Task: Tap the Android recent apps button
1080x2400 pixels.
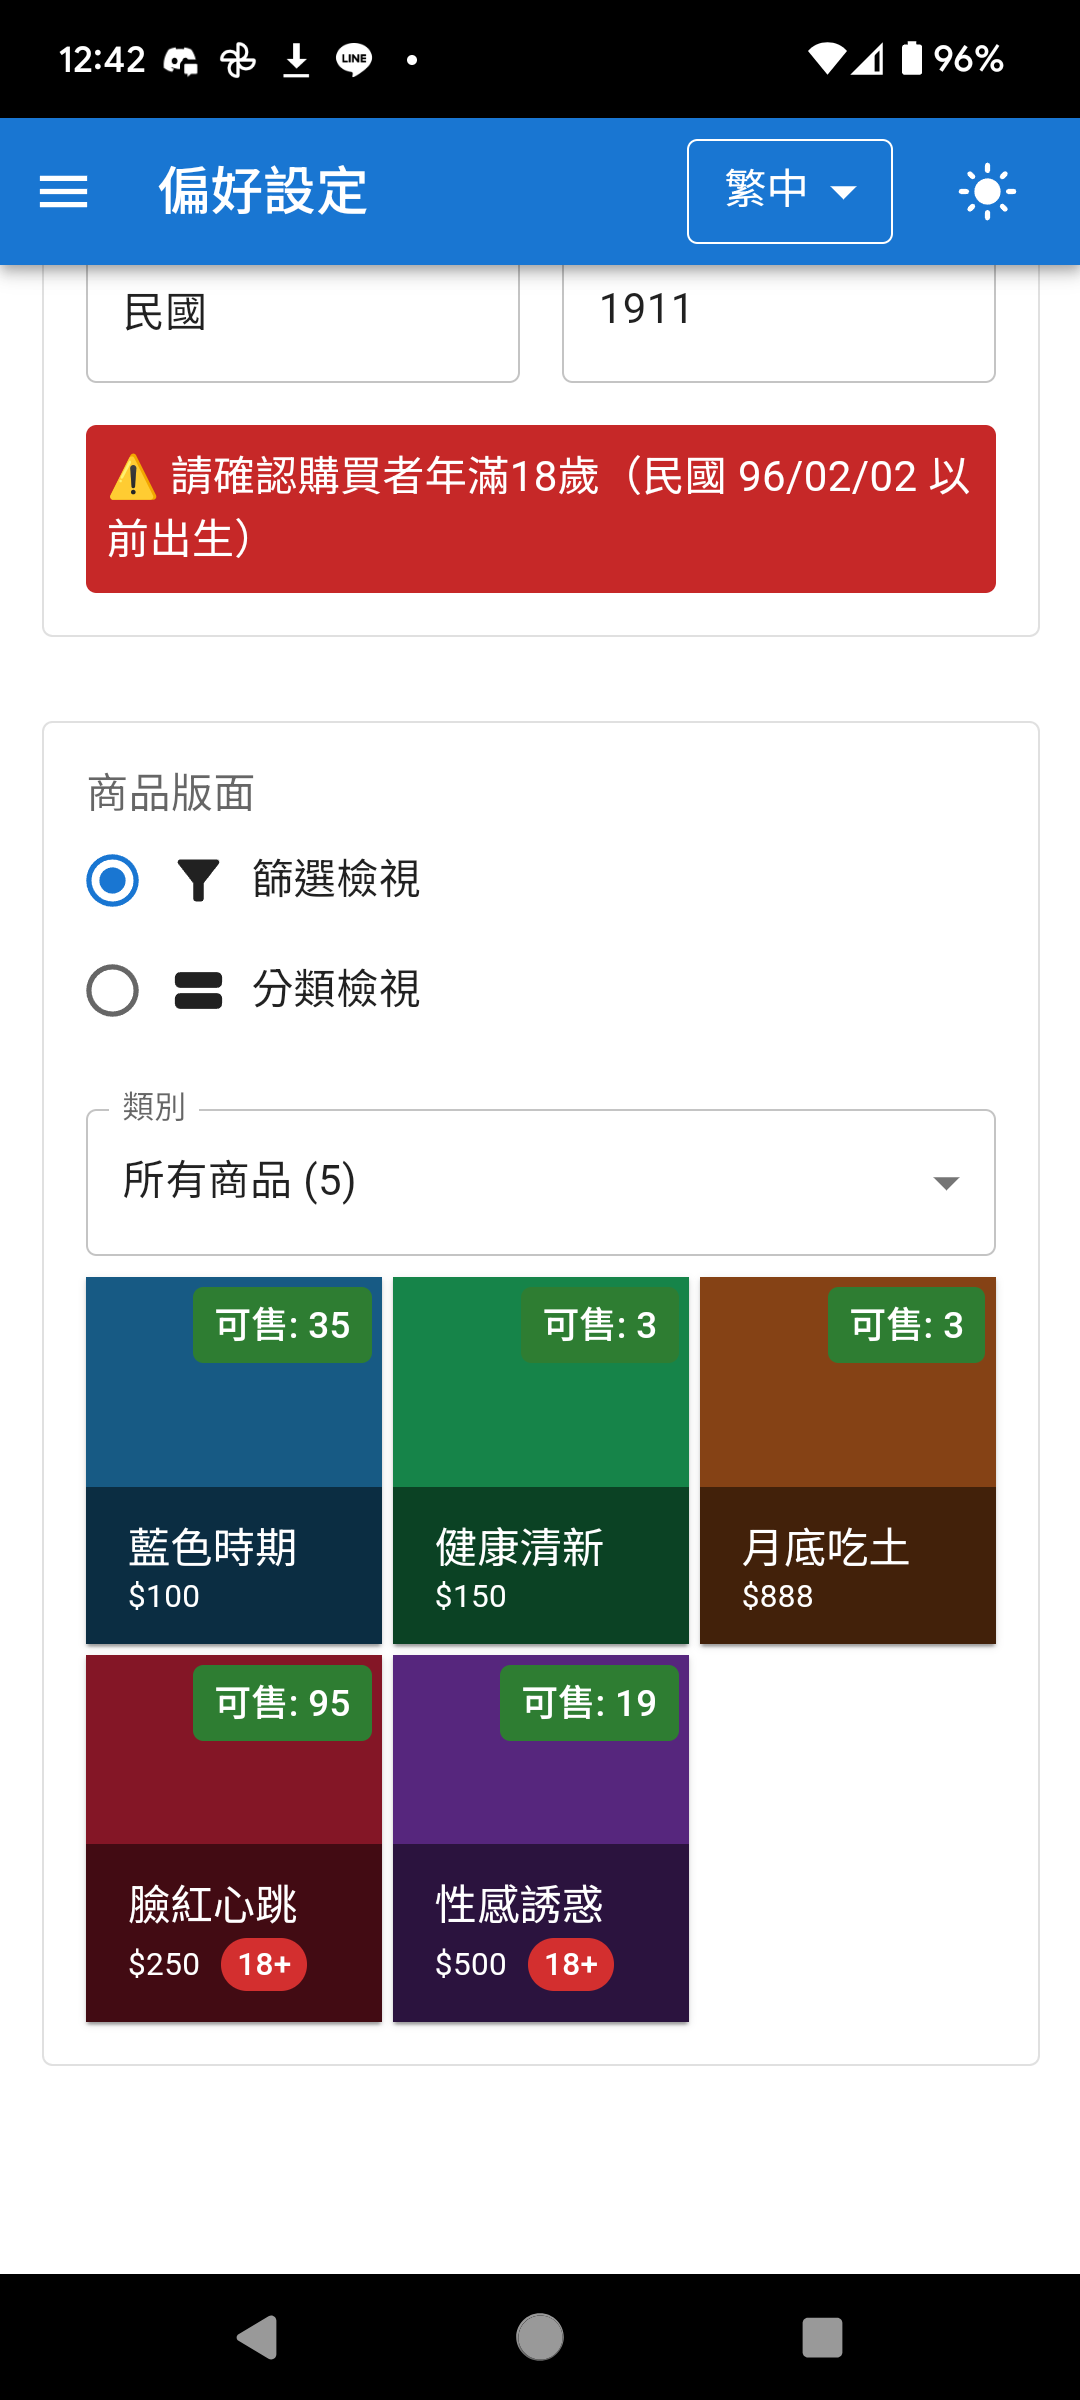Action: (822, 2337)
